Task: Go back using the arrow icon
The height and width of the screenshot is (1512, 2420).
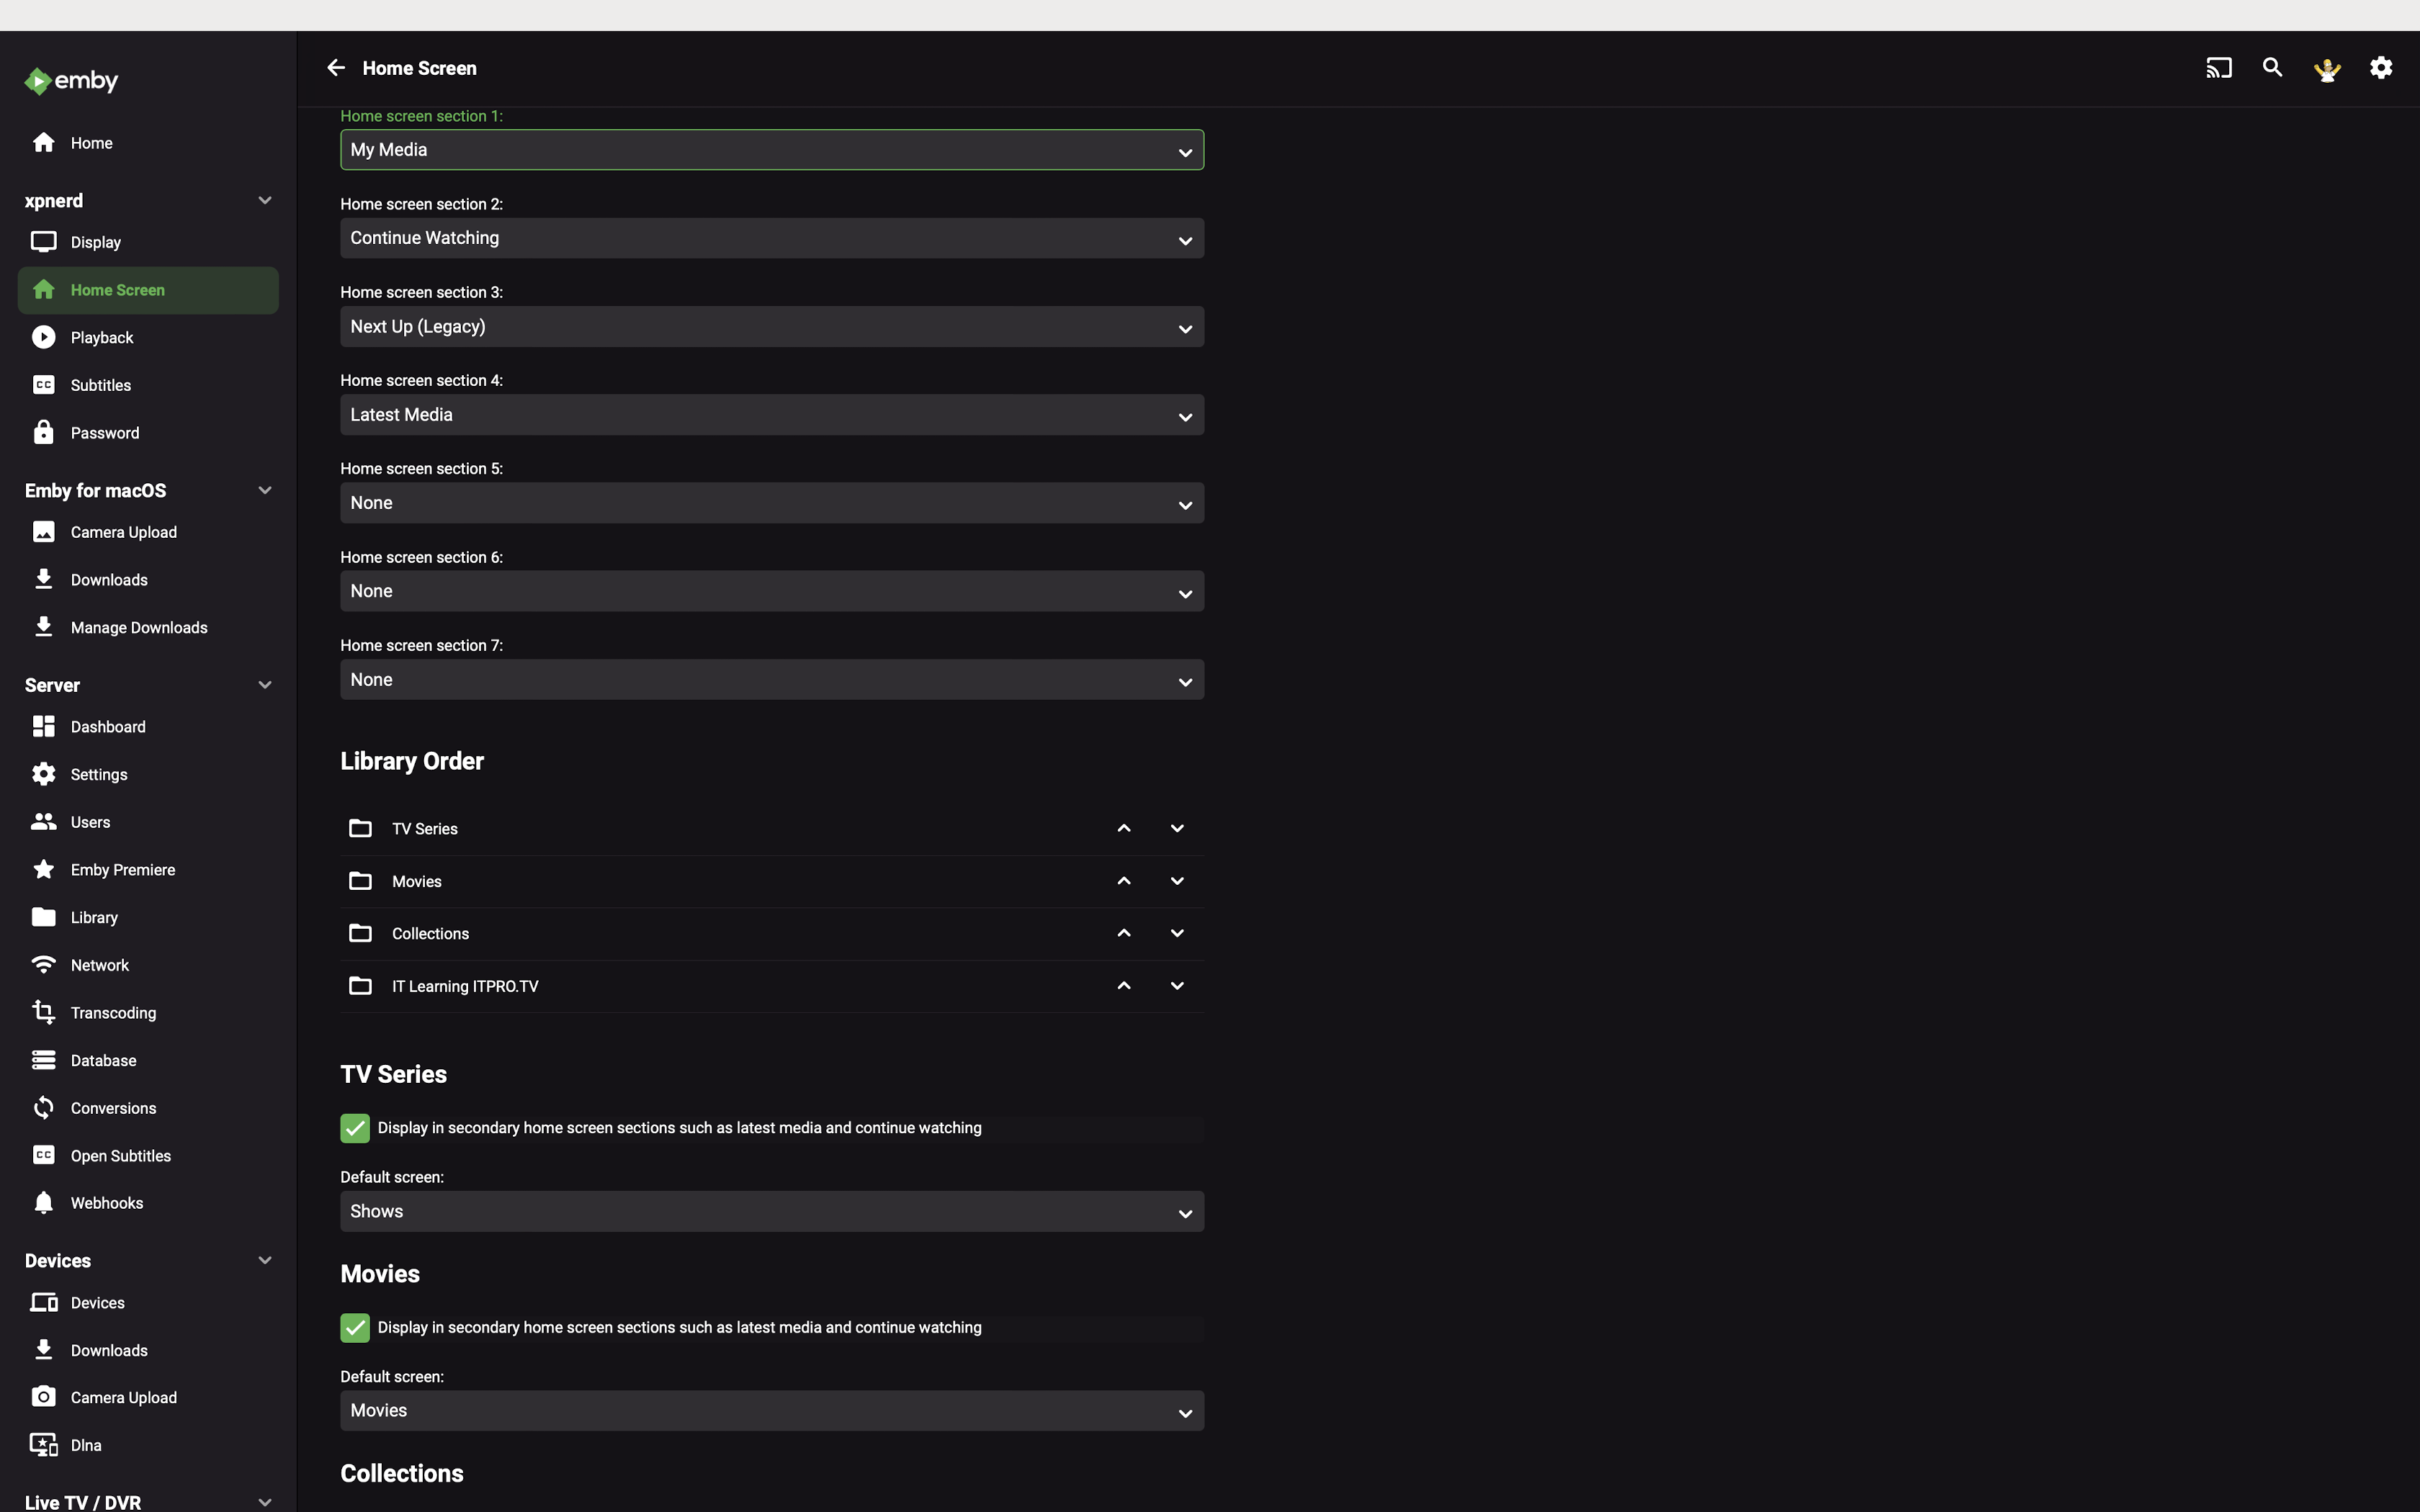Action: [x=336, y=68]
